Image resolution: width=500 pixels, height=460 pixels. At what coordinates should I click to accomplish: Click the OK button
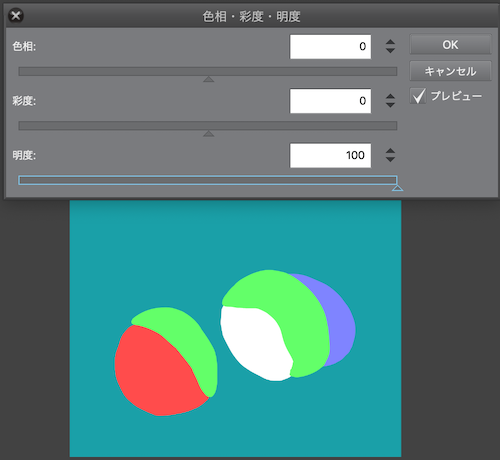[450, 44]
